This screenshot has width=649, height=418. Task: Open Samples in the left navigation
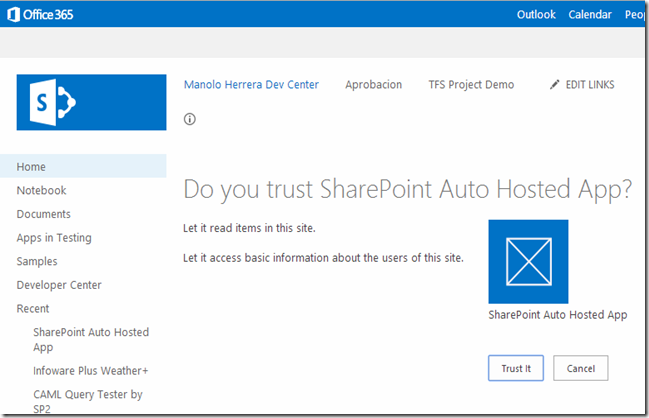[x=37, y=261]
